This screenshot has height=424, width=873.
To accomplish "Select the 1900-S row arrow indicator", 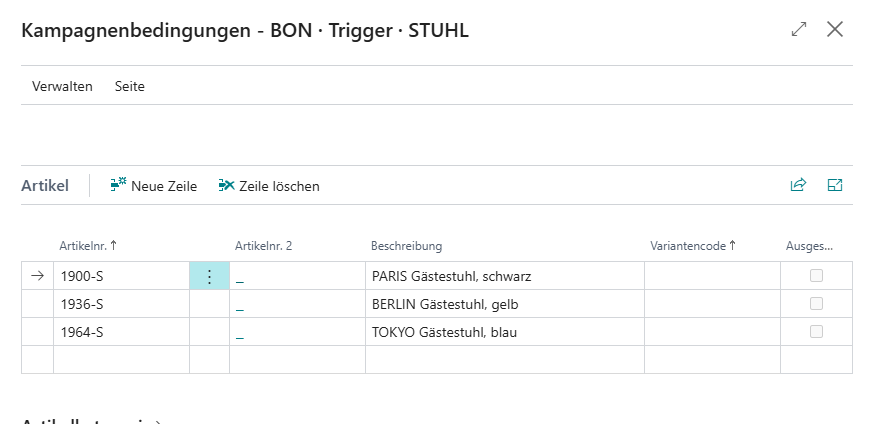I will click(x=37, y=276).
